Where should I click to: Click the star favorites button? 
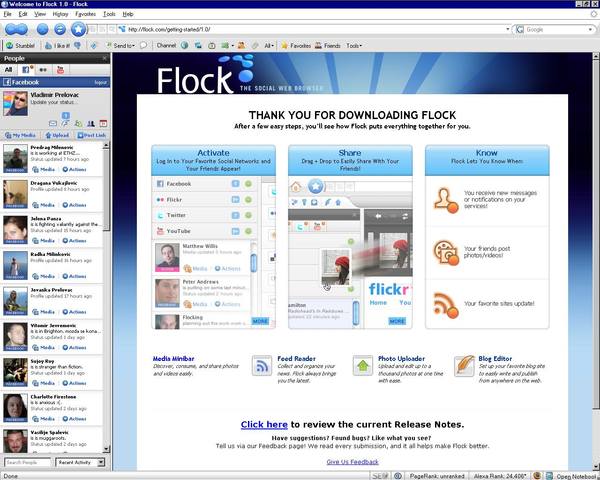tap(78, 29)
